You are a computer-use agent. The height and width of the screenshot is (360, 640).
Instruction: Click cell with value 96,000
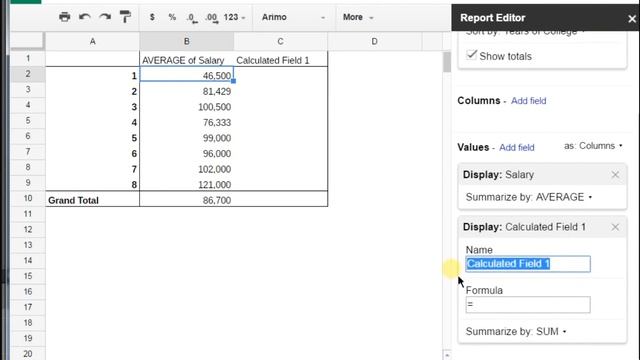point(187,153)
